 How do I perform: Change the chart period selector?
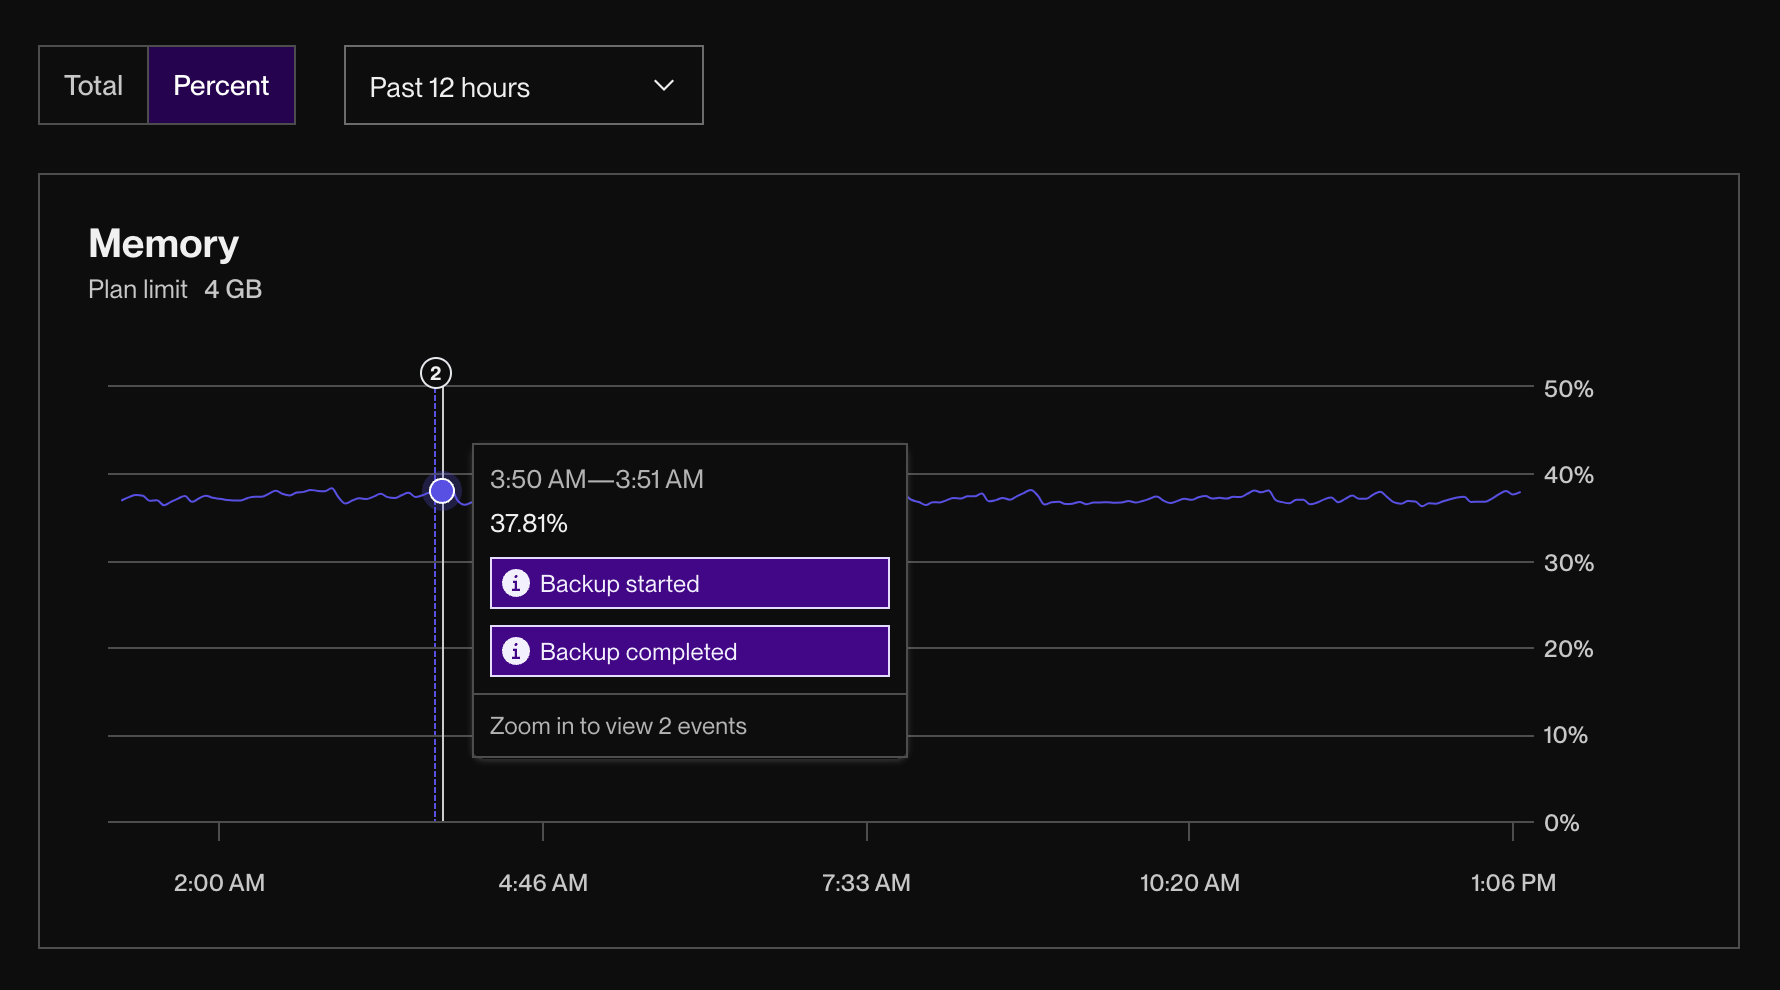[x=523, y=85]
